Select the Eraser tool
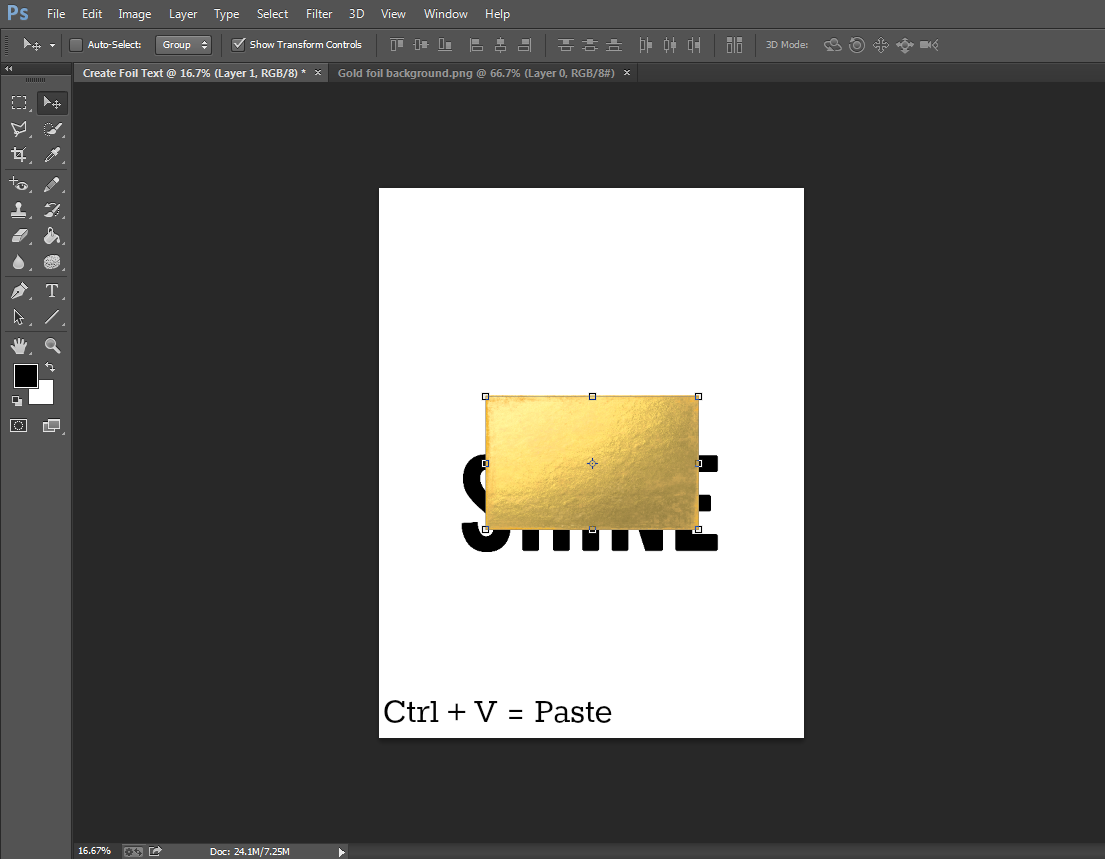This screenshot has height=859, width=1105. (x=19, y=235)
